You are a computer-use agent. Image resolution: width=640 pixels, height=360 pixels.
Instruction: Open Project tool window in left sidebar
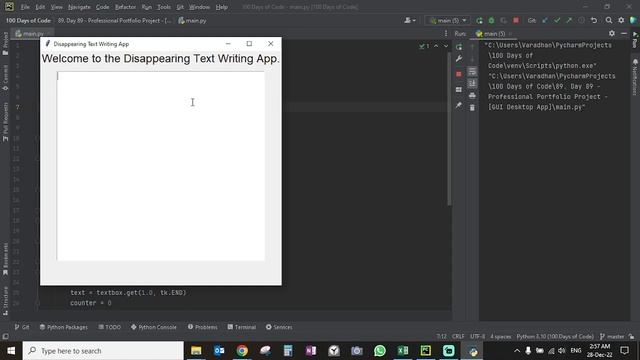click(x=5, y=43)
